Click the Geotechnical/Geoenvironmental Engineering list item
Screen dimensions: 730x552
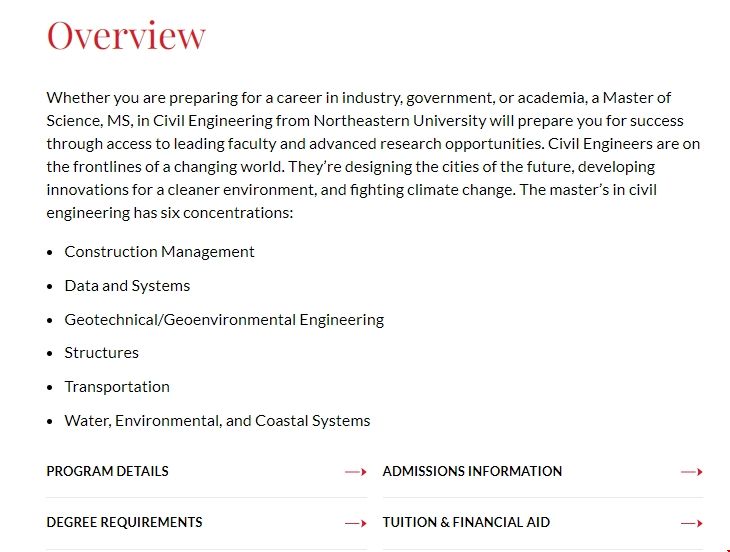tap(224, 320)
